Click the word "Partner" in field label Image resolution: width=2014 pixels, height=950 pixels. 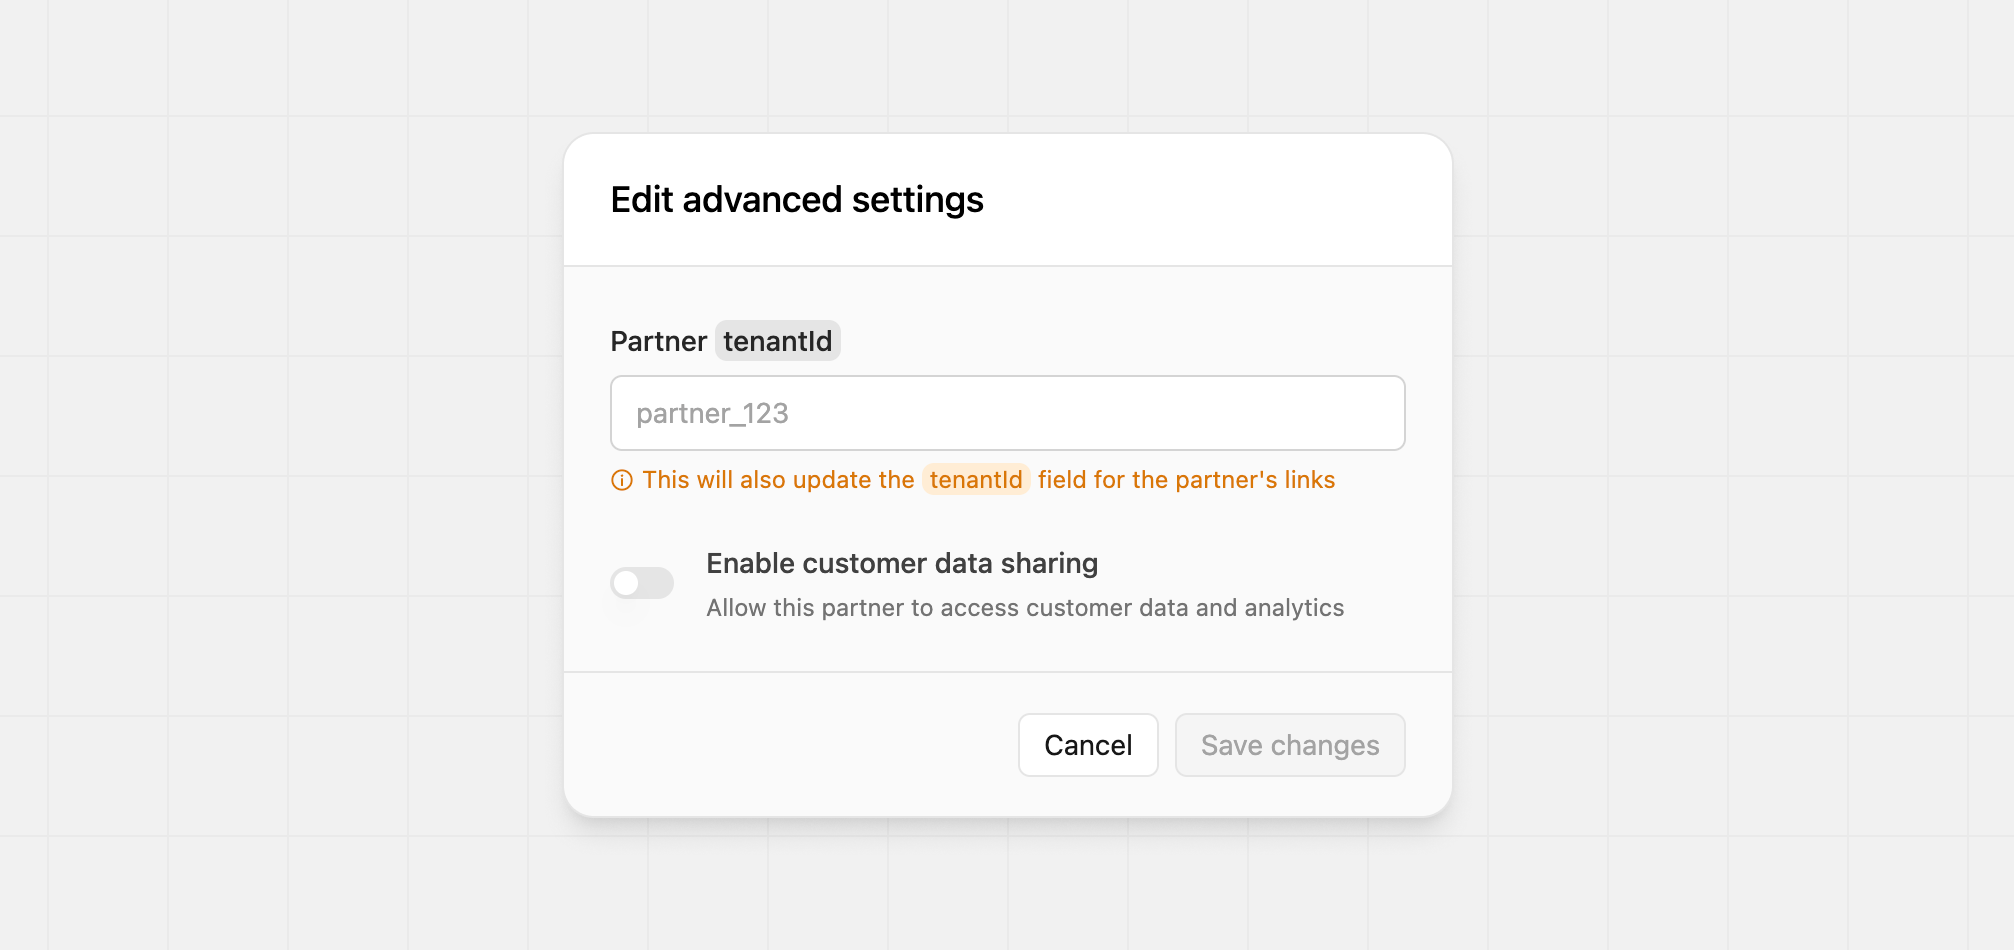click(658, 342)
